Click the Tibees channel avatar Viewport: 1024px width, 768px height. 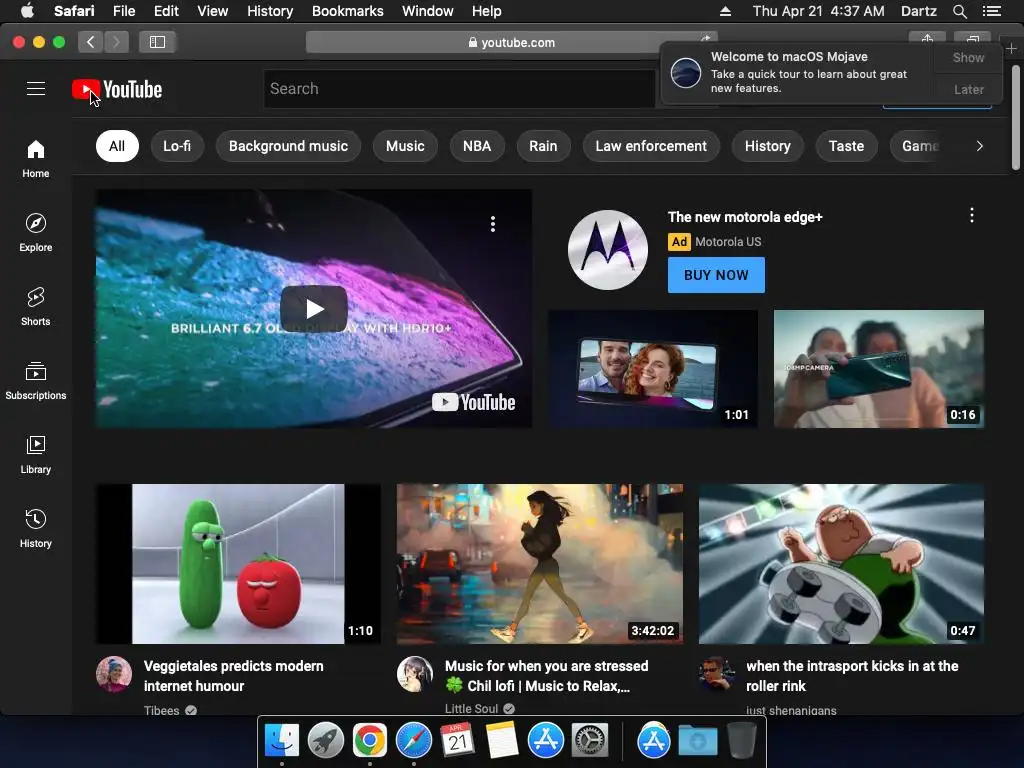[114, 674]
